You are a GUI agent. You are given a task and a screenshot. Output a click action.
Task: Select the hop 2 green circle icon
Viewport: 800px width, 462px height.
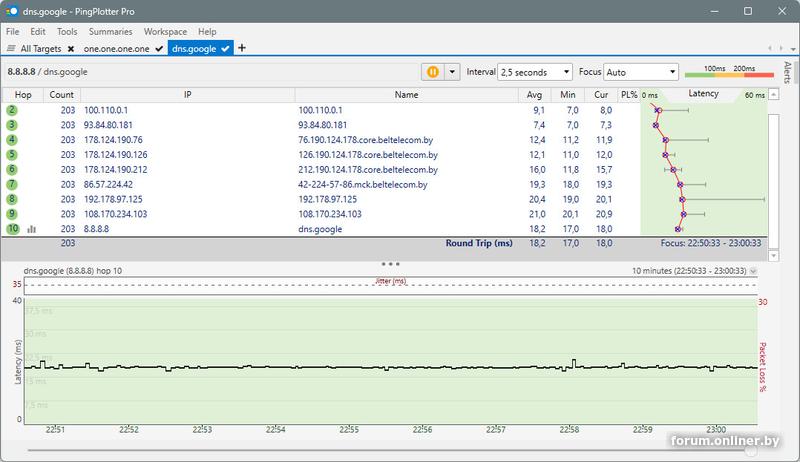[x=12, y=110]
